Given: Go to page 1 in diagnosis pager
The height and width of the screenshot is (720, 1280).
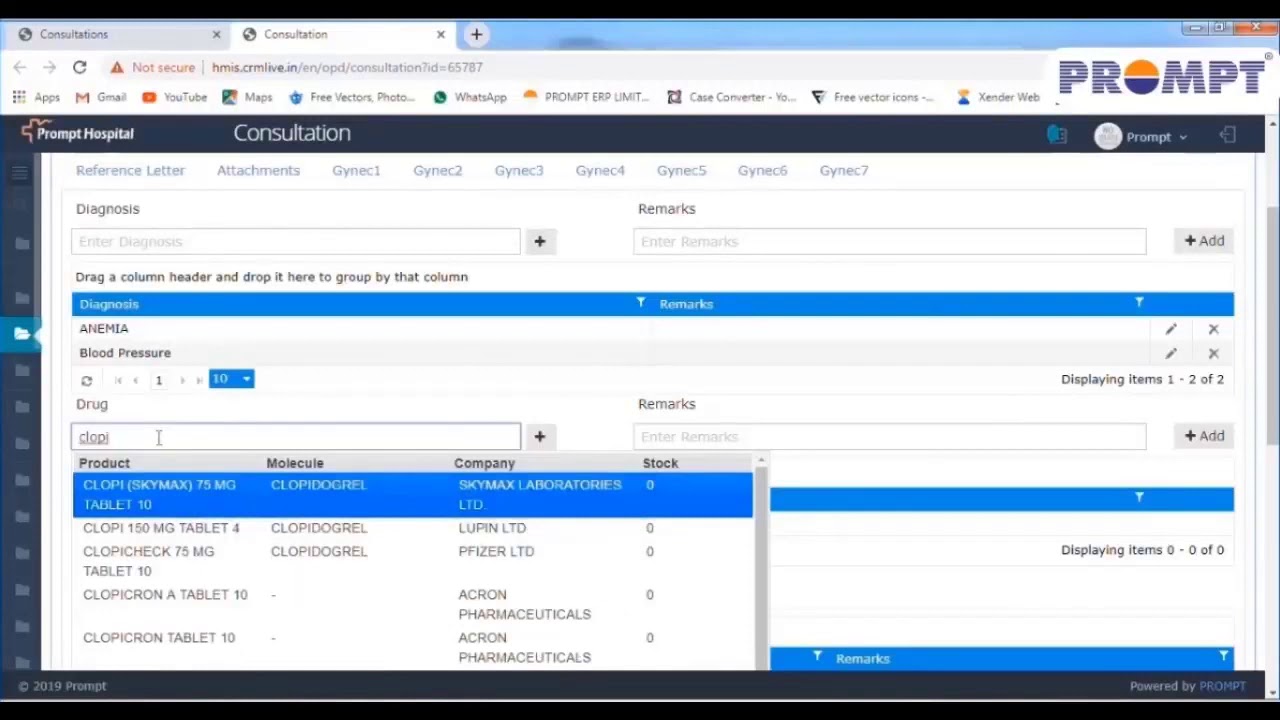Looking at the screenshot, I should point(158,380).
